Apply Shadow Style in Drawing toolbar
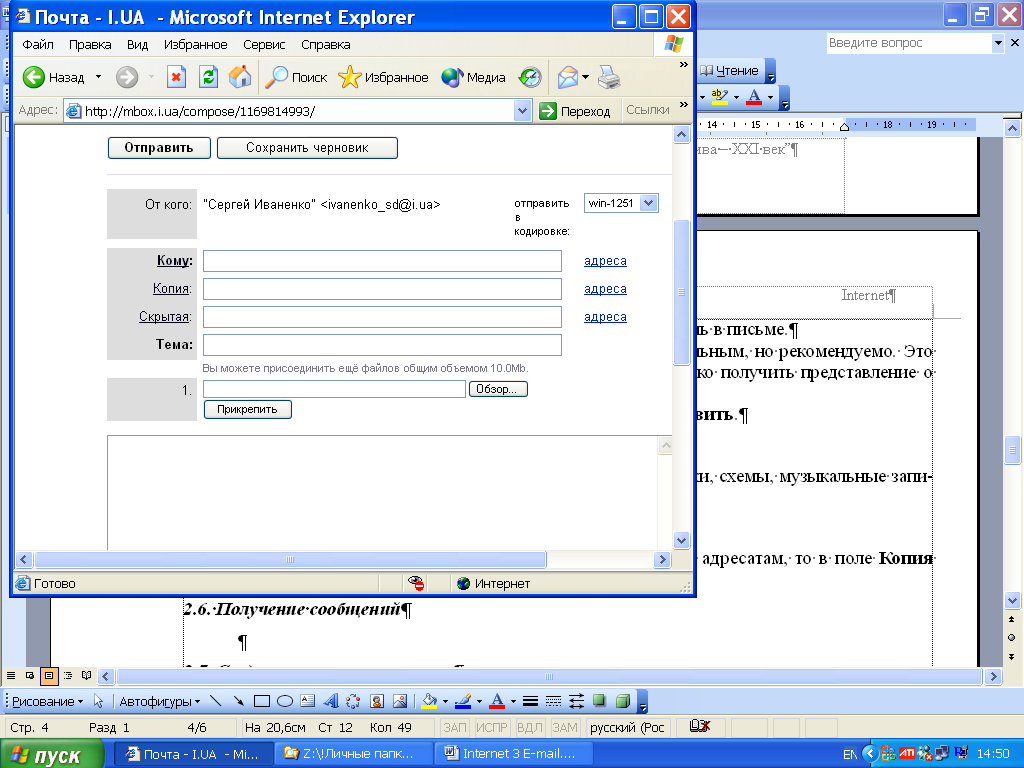The width and height of the screenshot is (1024, 768). (599, 701)
